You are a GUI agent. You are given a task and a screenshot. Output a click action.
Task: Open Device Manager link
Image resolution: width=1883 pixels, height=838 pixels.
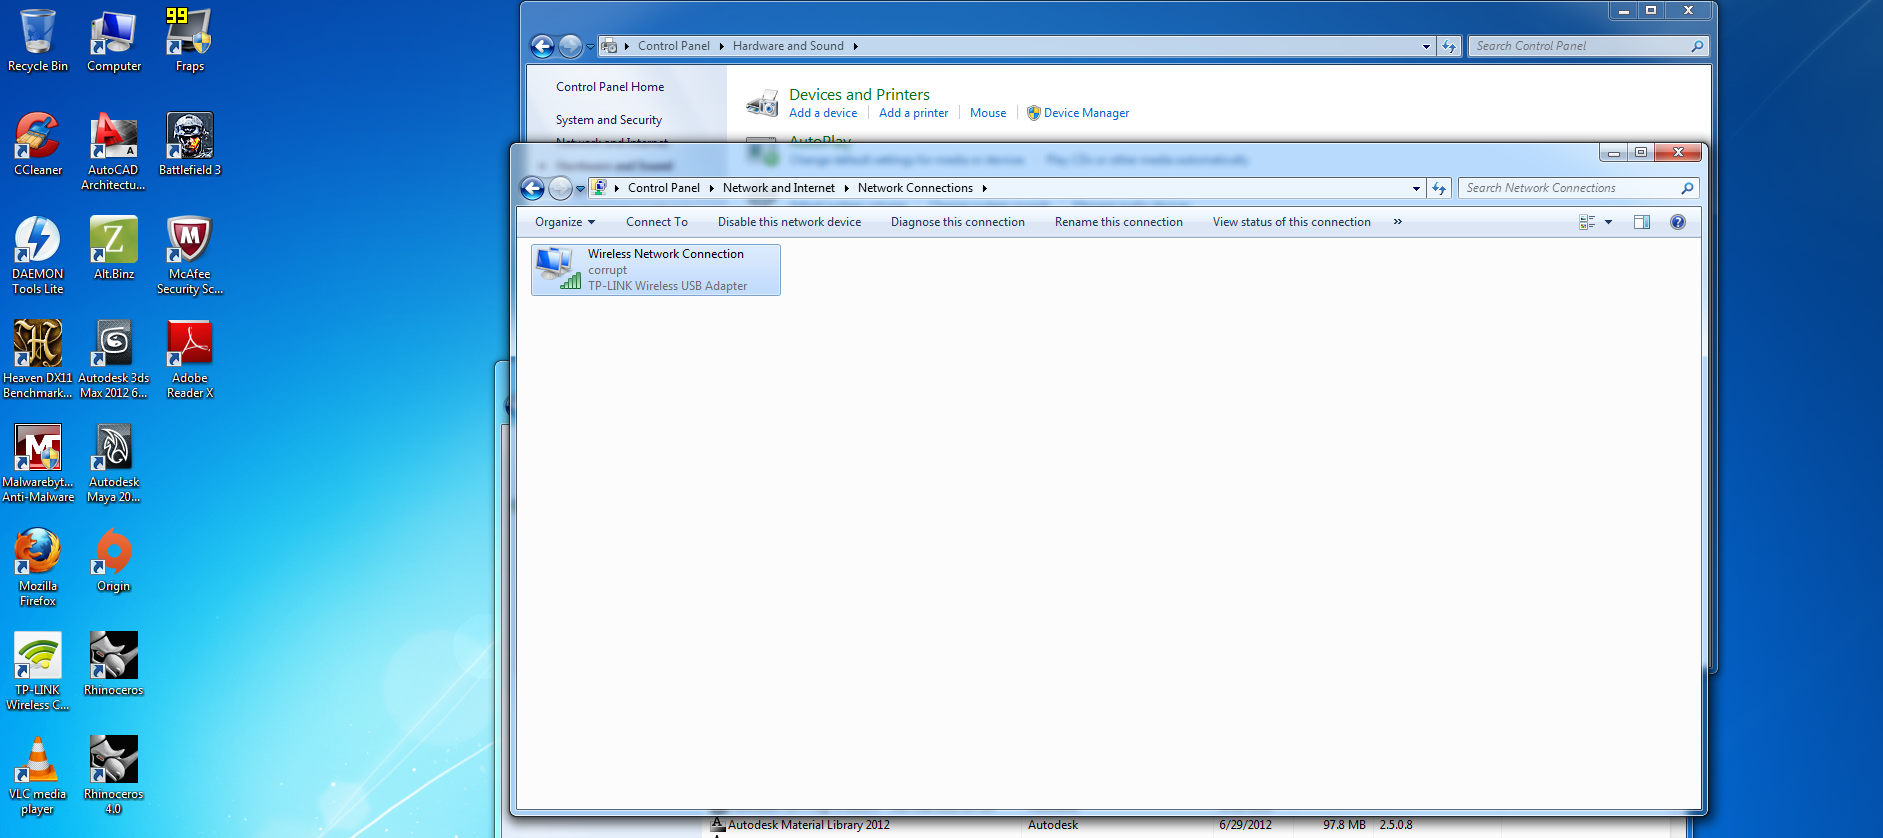click(1086, 113)
